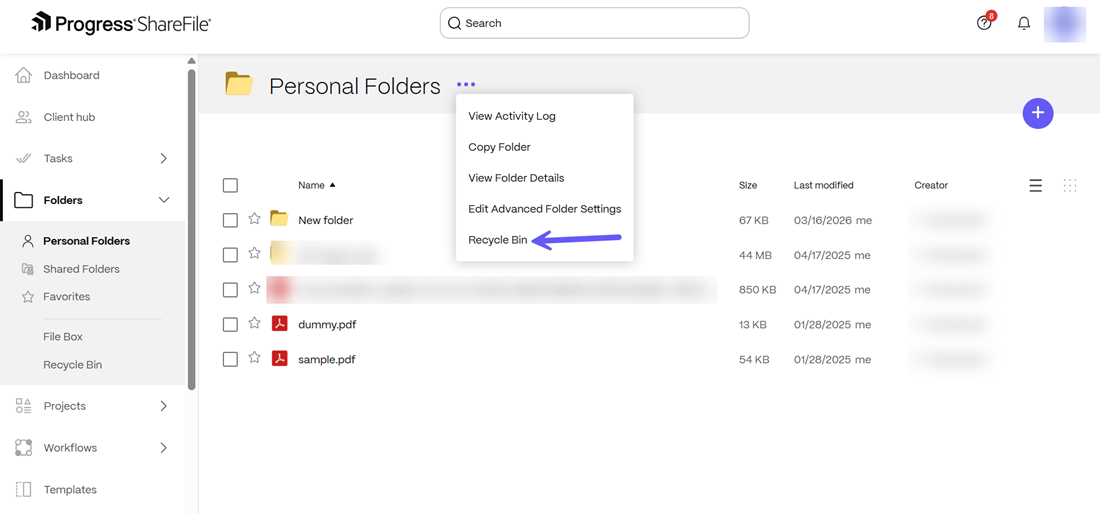1100x514 pixels.
Task: Switch to grid view icon
Action: 1070,185
